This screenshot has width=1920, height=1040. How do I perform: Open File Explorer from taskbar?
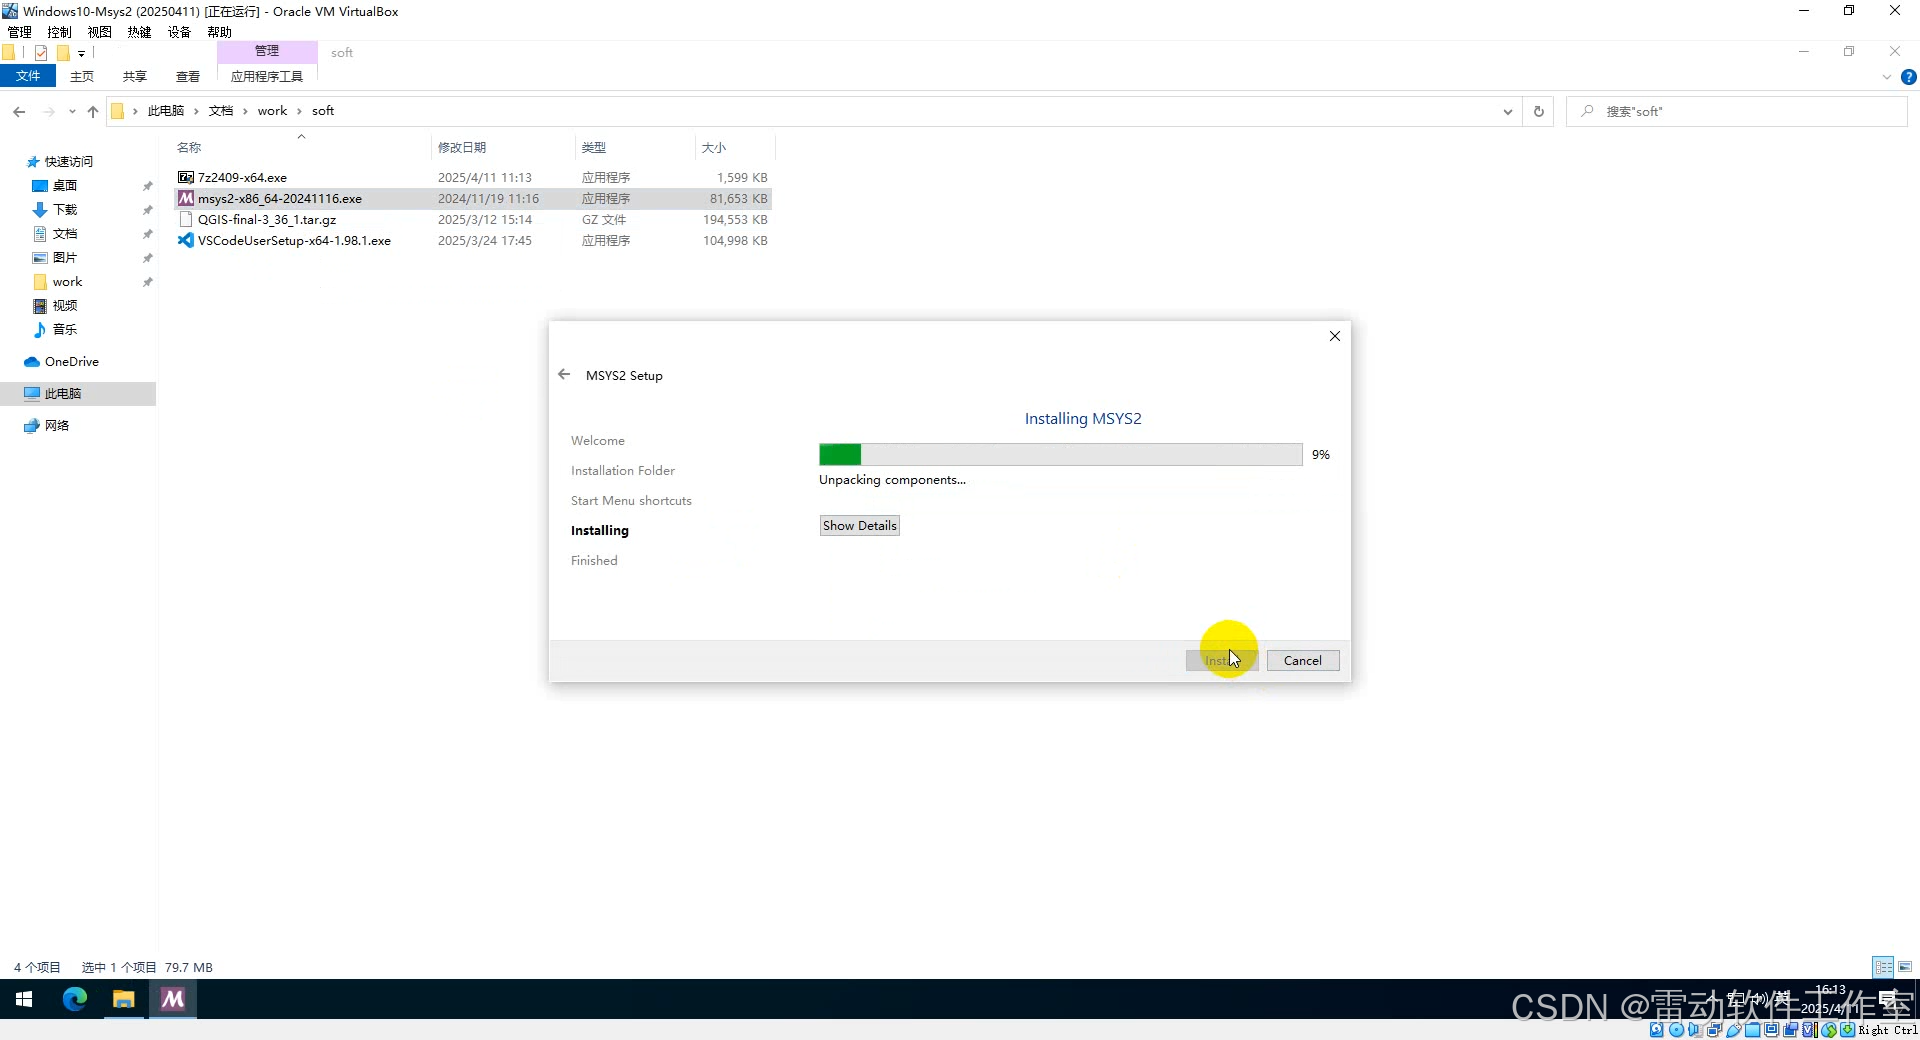[x=124, y=999]
